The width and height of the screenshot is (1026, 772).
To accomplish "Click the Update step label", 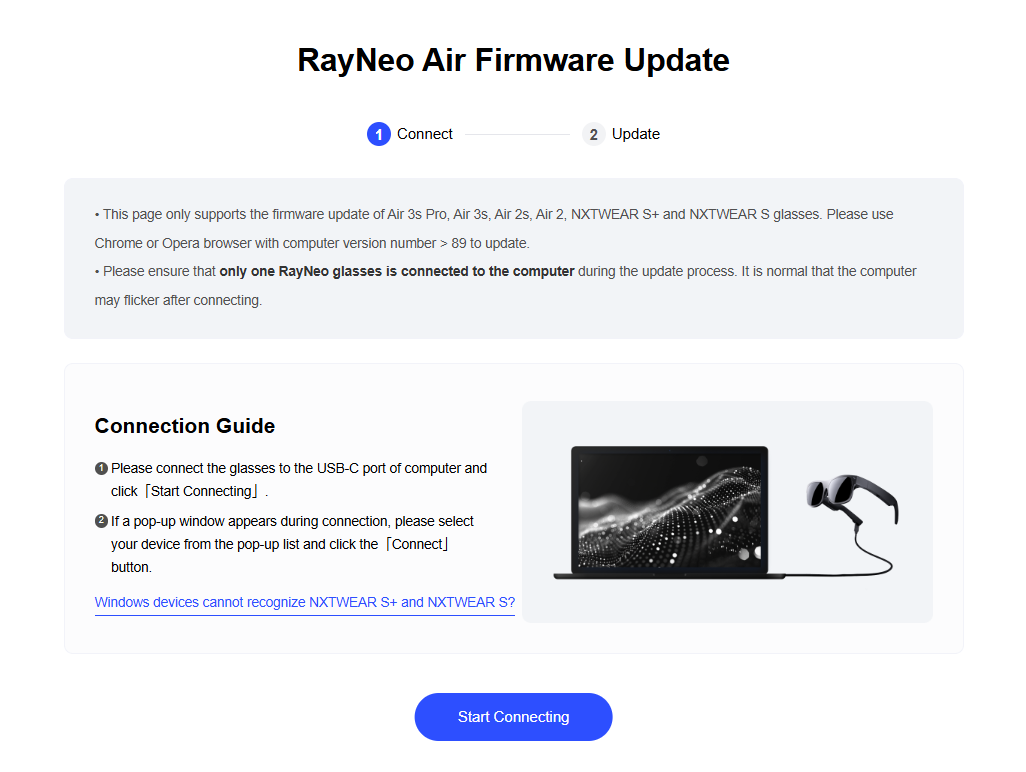I will pos(635,134).
